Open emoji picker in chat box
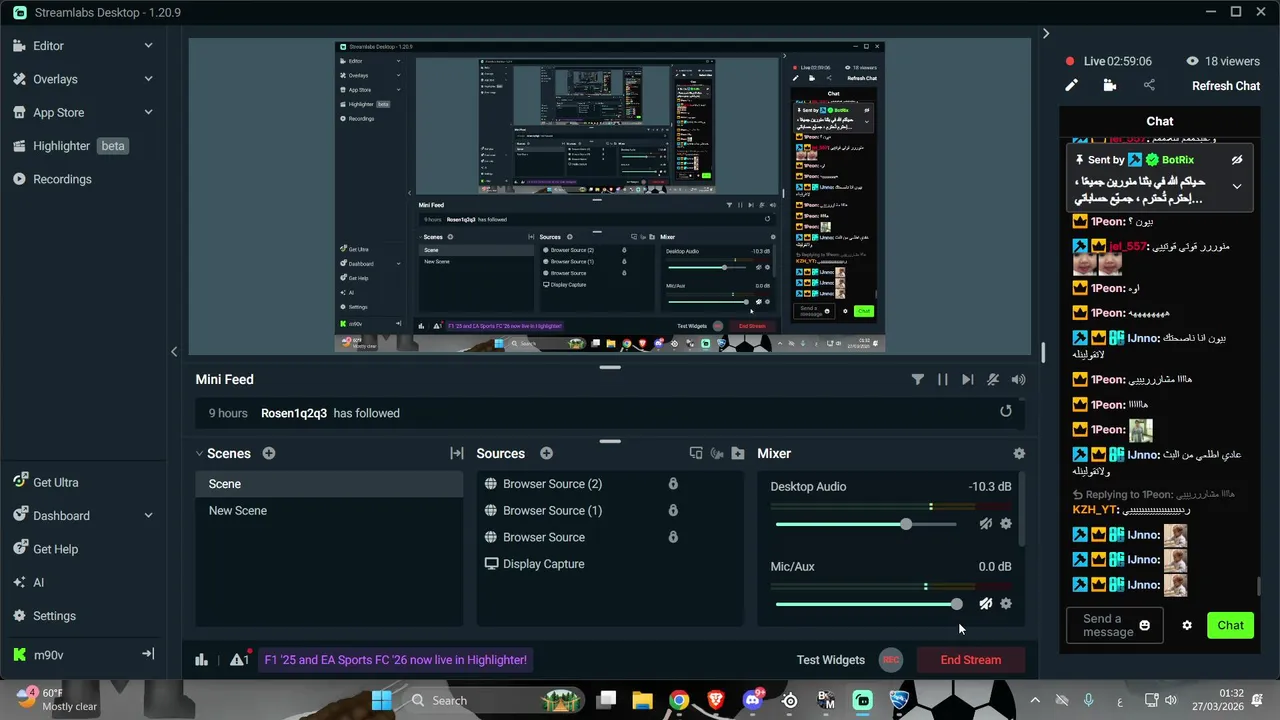Screen dimensions: 1280x720 (x=1145, y=625)
